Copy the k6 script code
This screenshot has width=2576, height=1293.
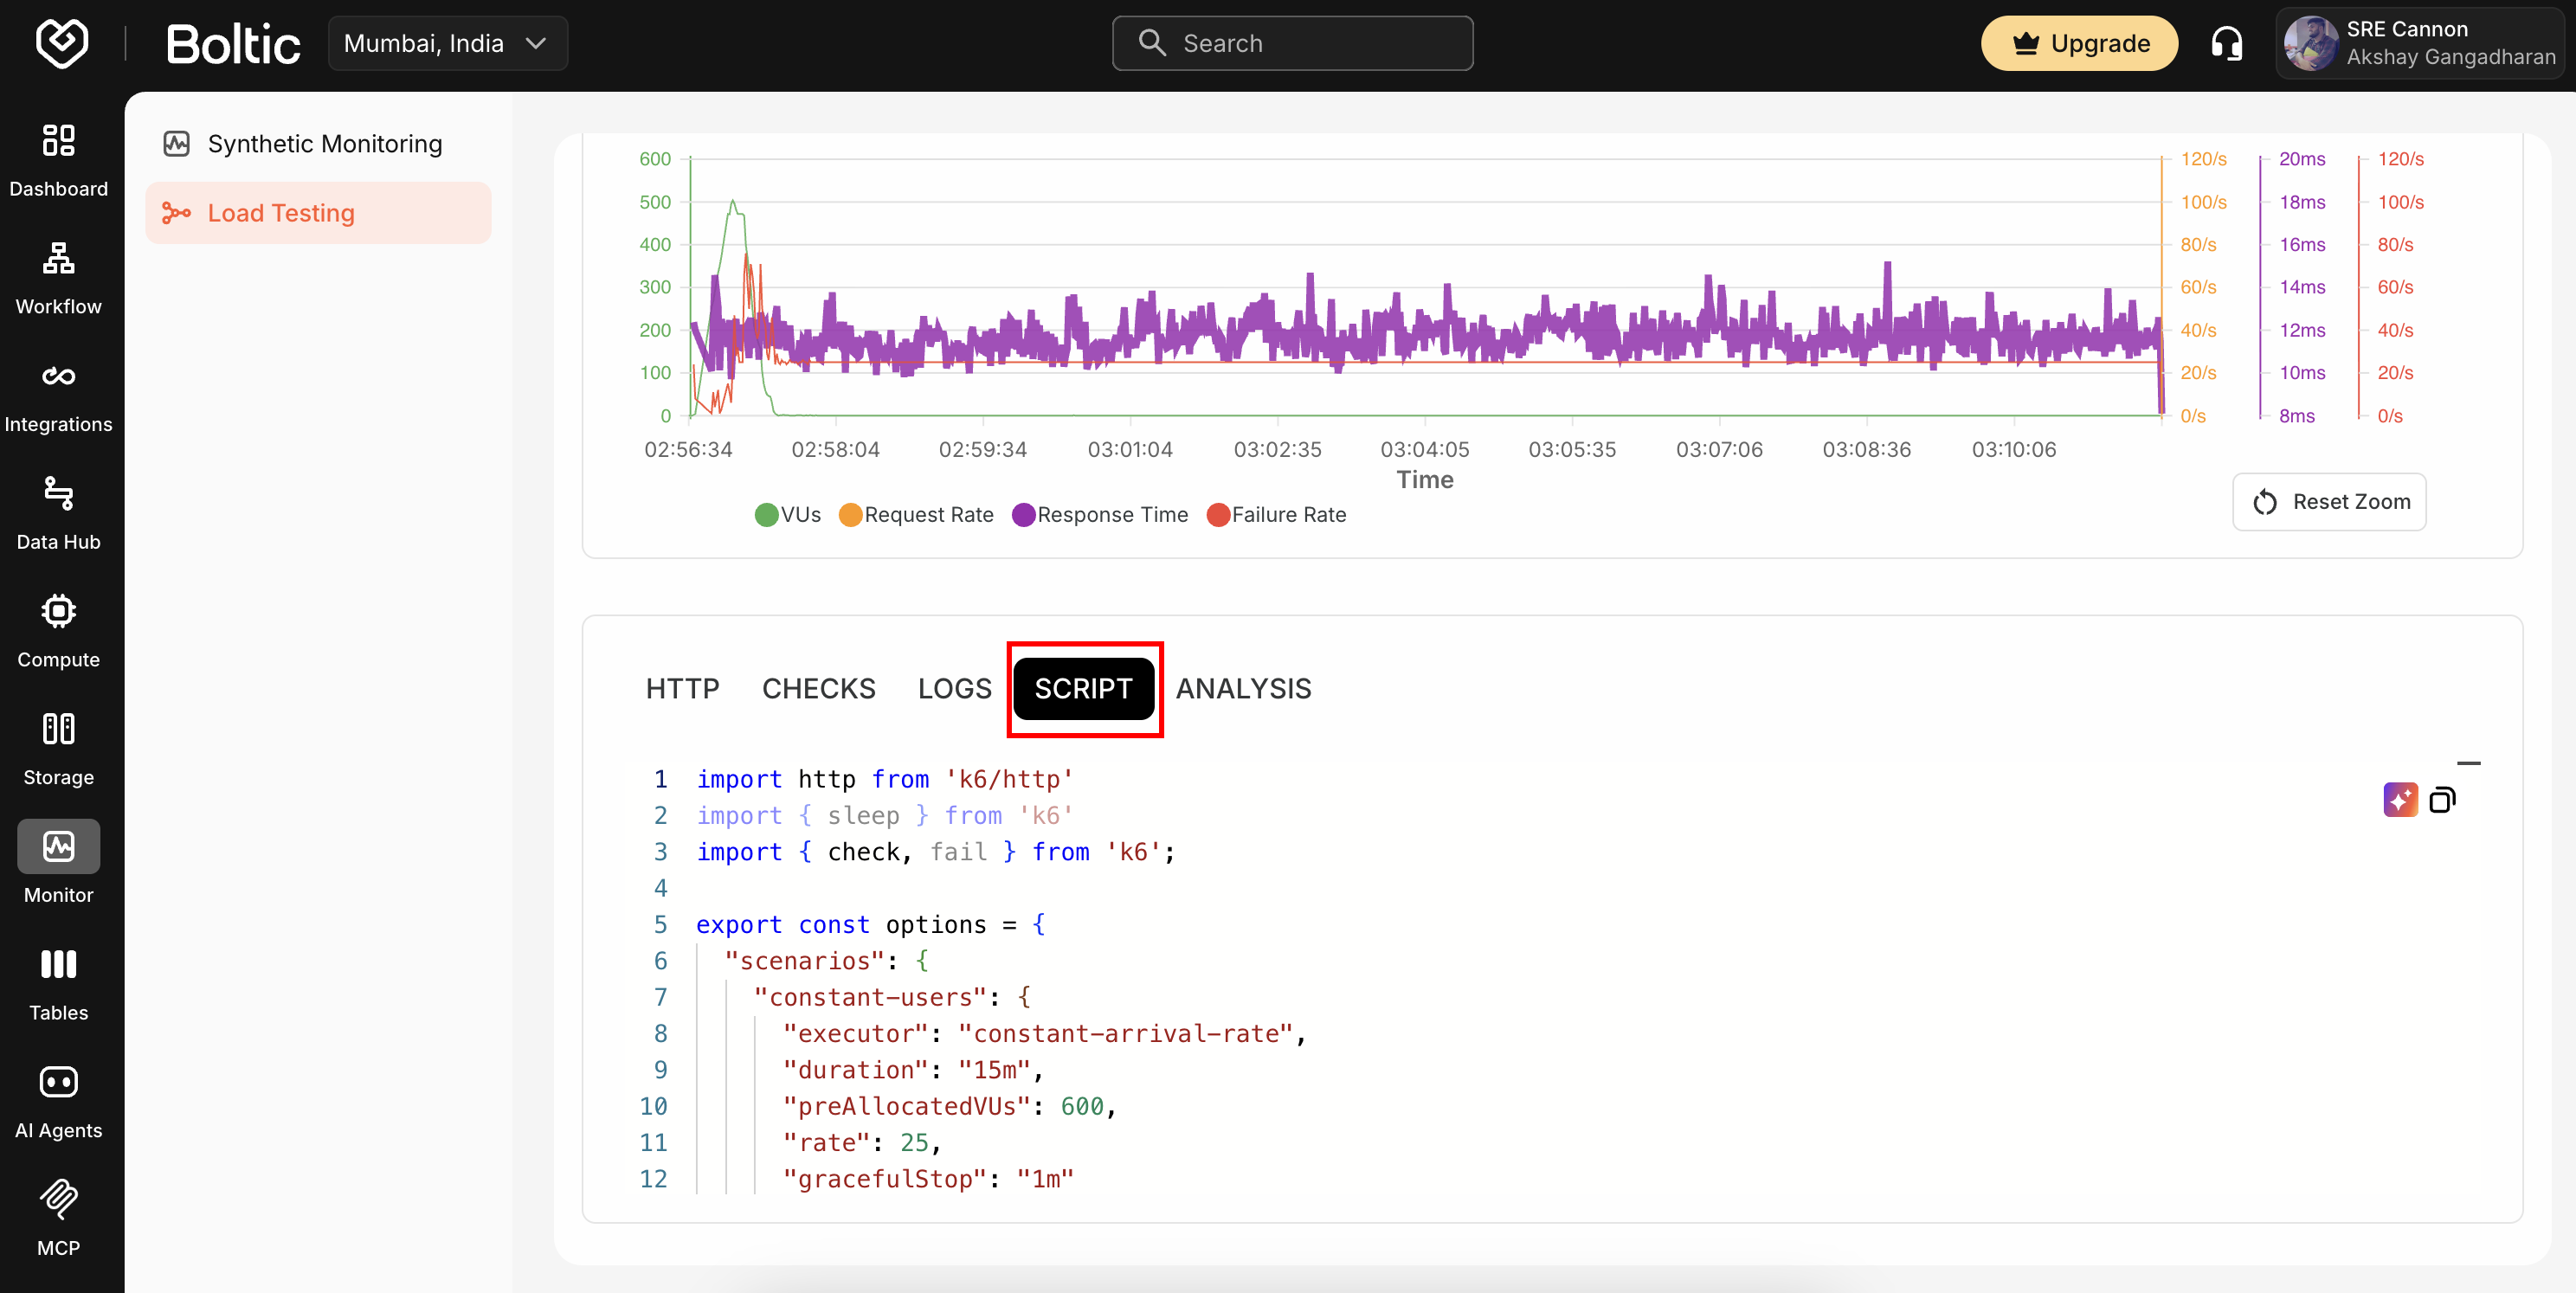pyautogui.click(x=2444, y=800)
